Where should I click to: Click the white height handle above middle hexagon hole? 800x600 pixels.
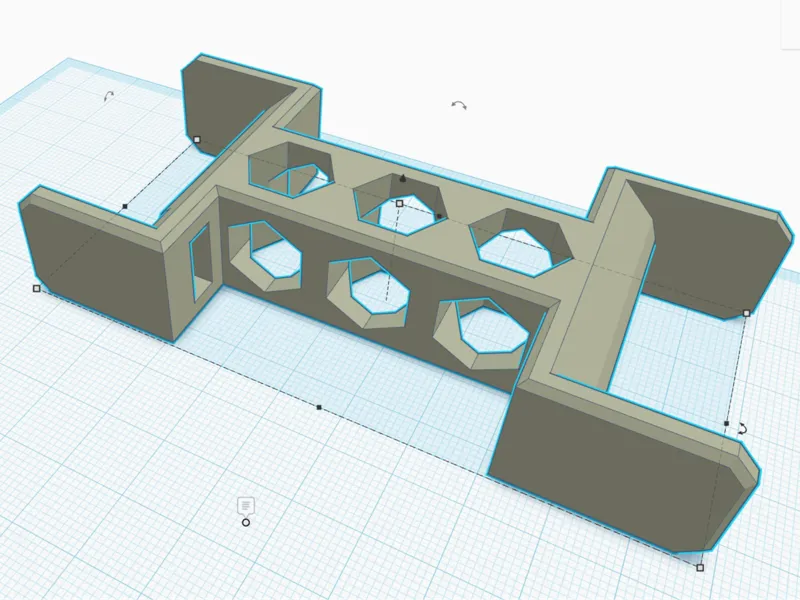[x=399, y=204]
